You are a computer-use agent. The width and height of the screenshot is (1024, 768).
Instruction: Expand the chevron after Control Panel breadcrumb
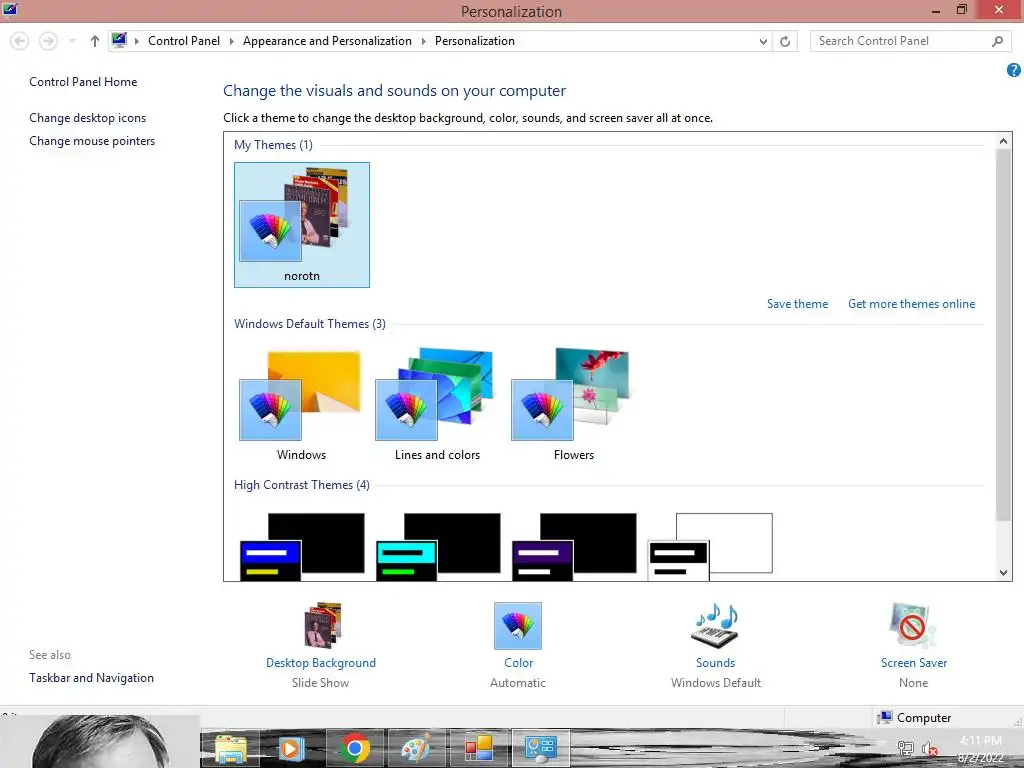tap(231, 41)
